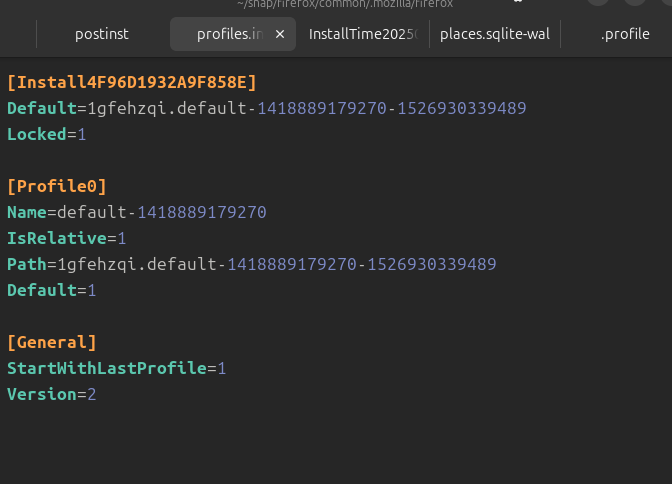
Task: Click the IsRelative=1 line
Action: [x=66, y=238]
